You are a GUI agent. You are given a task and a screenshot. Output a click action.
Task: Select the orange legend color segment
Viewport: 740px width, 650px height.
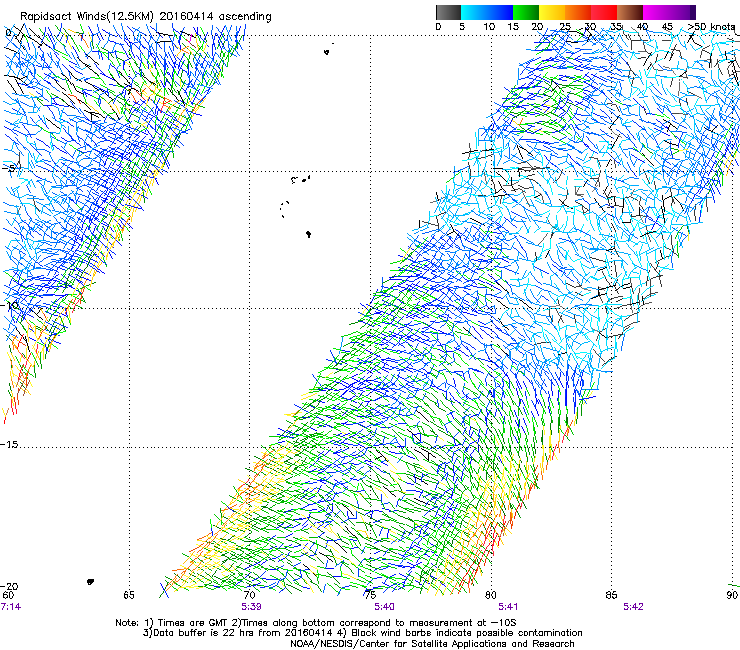pos(578,12)
